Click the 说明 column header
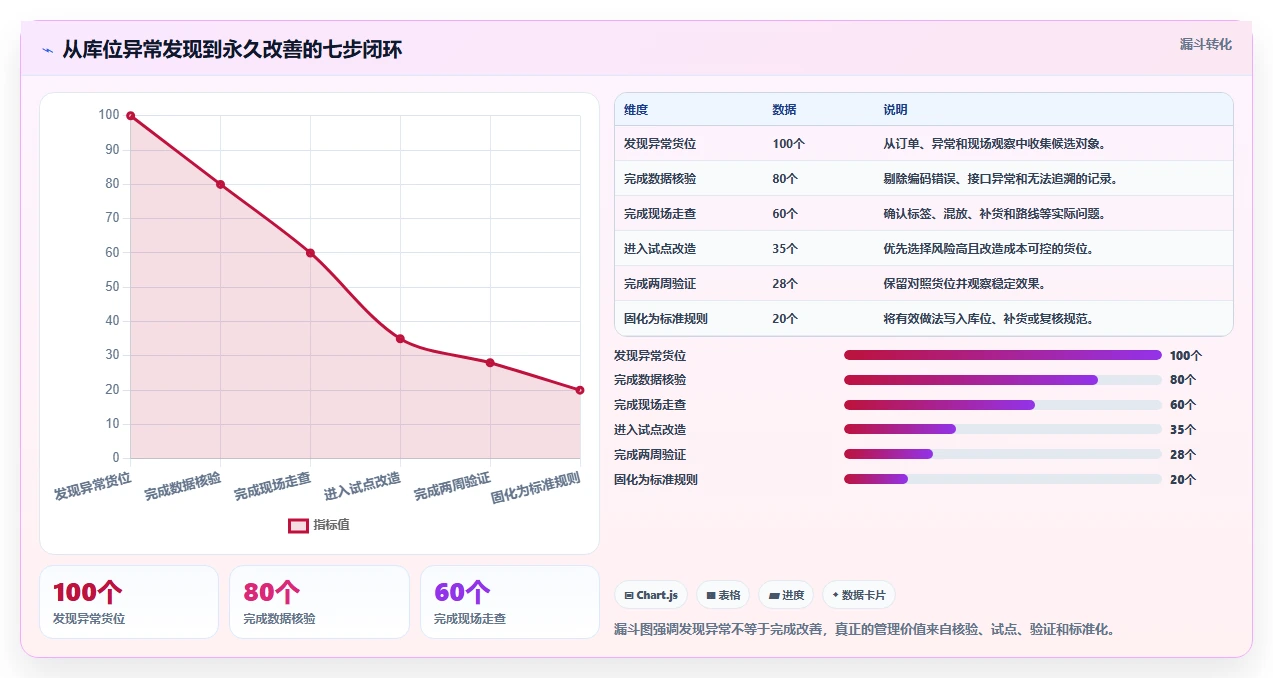This screenshot has width=1273, height=678. 895,110
